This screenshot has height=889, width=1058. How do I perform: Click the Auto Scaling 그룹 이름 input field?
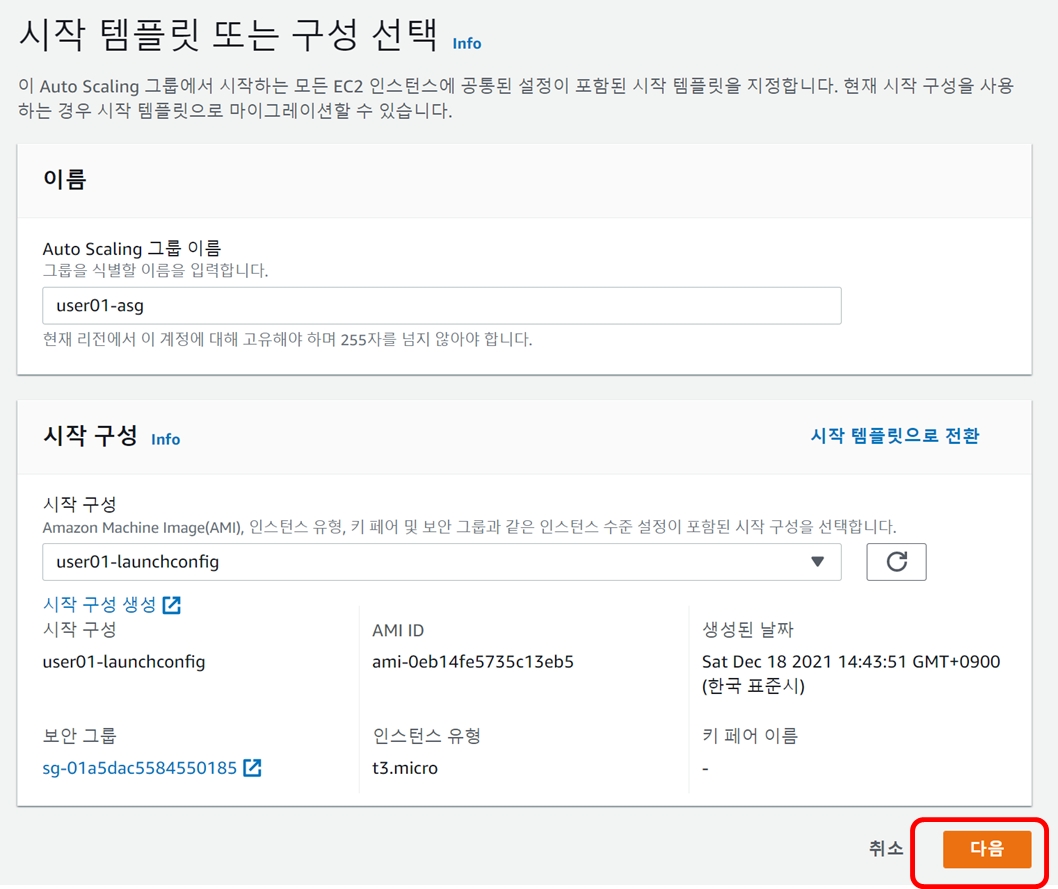[x=441, y=306]
